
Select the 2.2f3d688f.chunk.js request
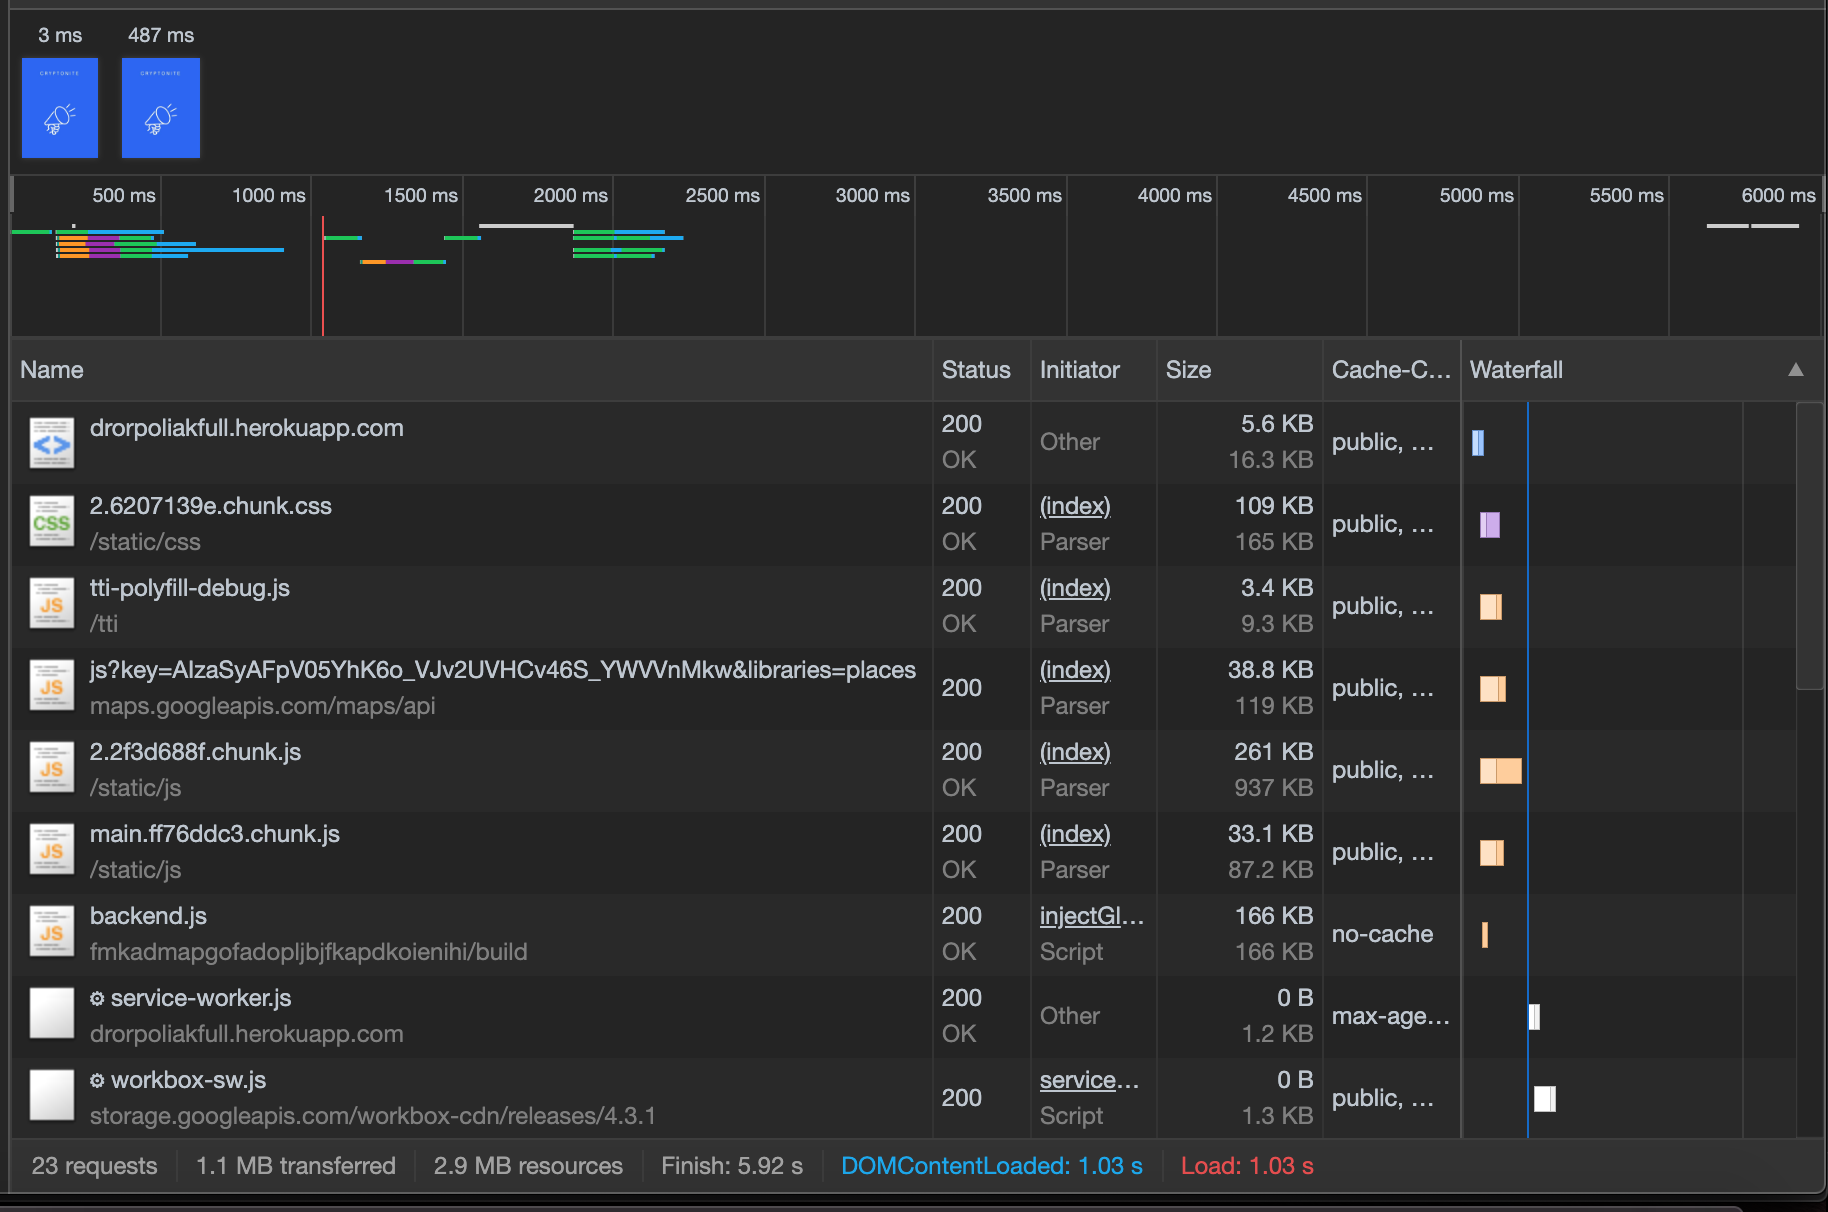905,771
